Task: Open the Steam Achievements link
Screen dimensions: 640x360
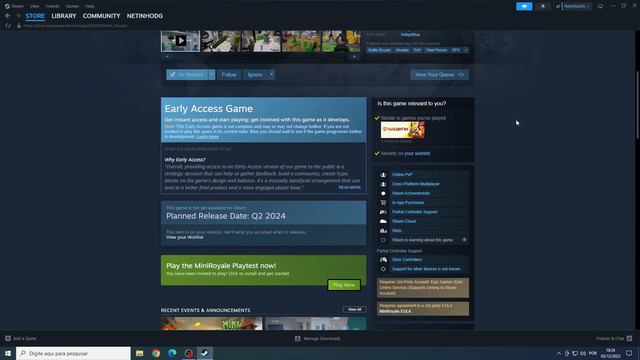Action: (x=411, y=193)
